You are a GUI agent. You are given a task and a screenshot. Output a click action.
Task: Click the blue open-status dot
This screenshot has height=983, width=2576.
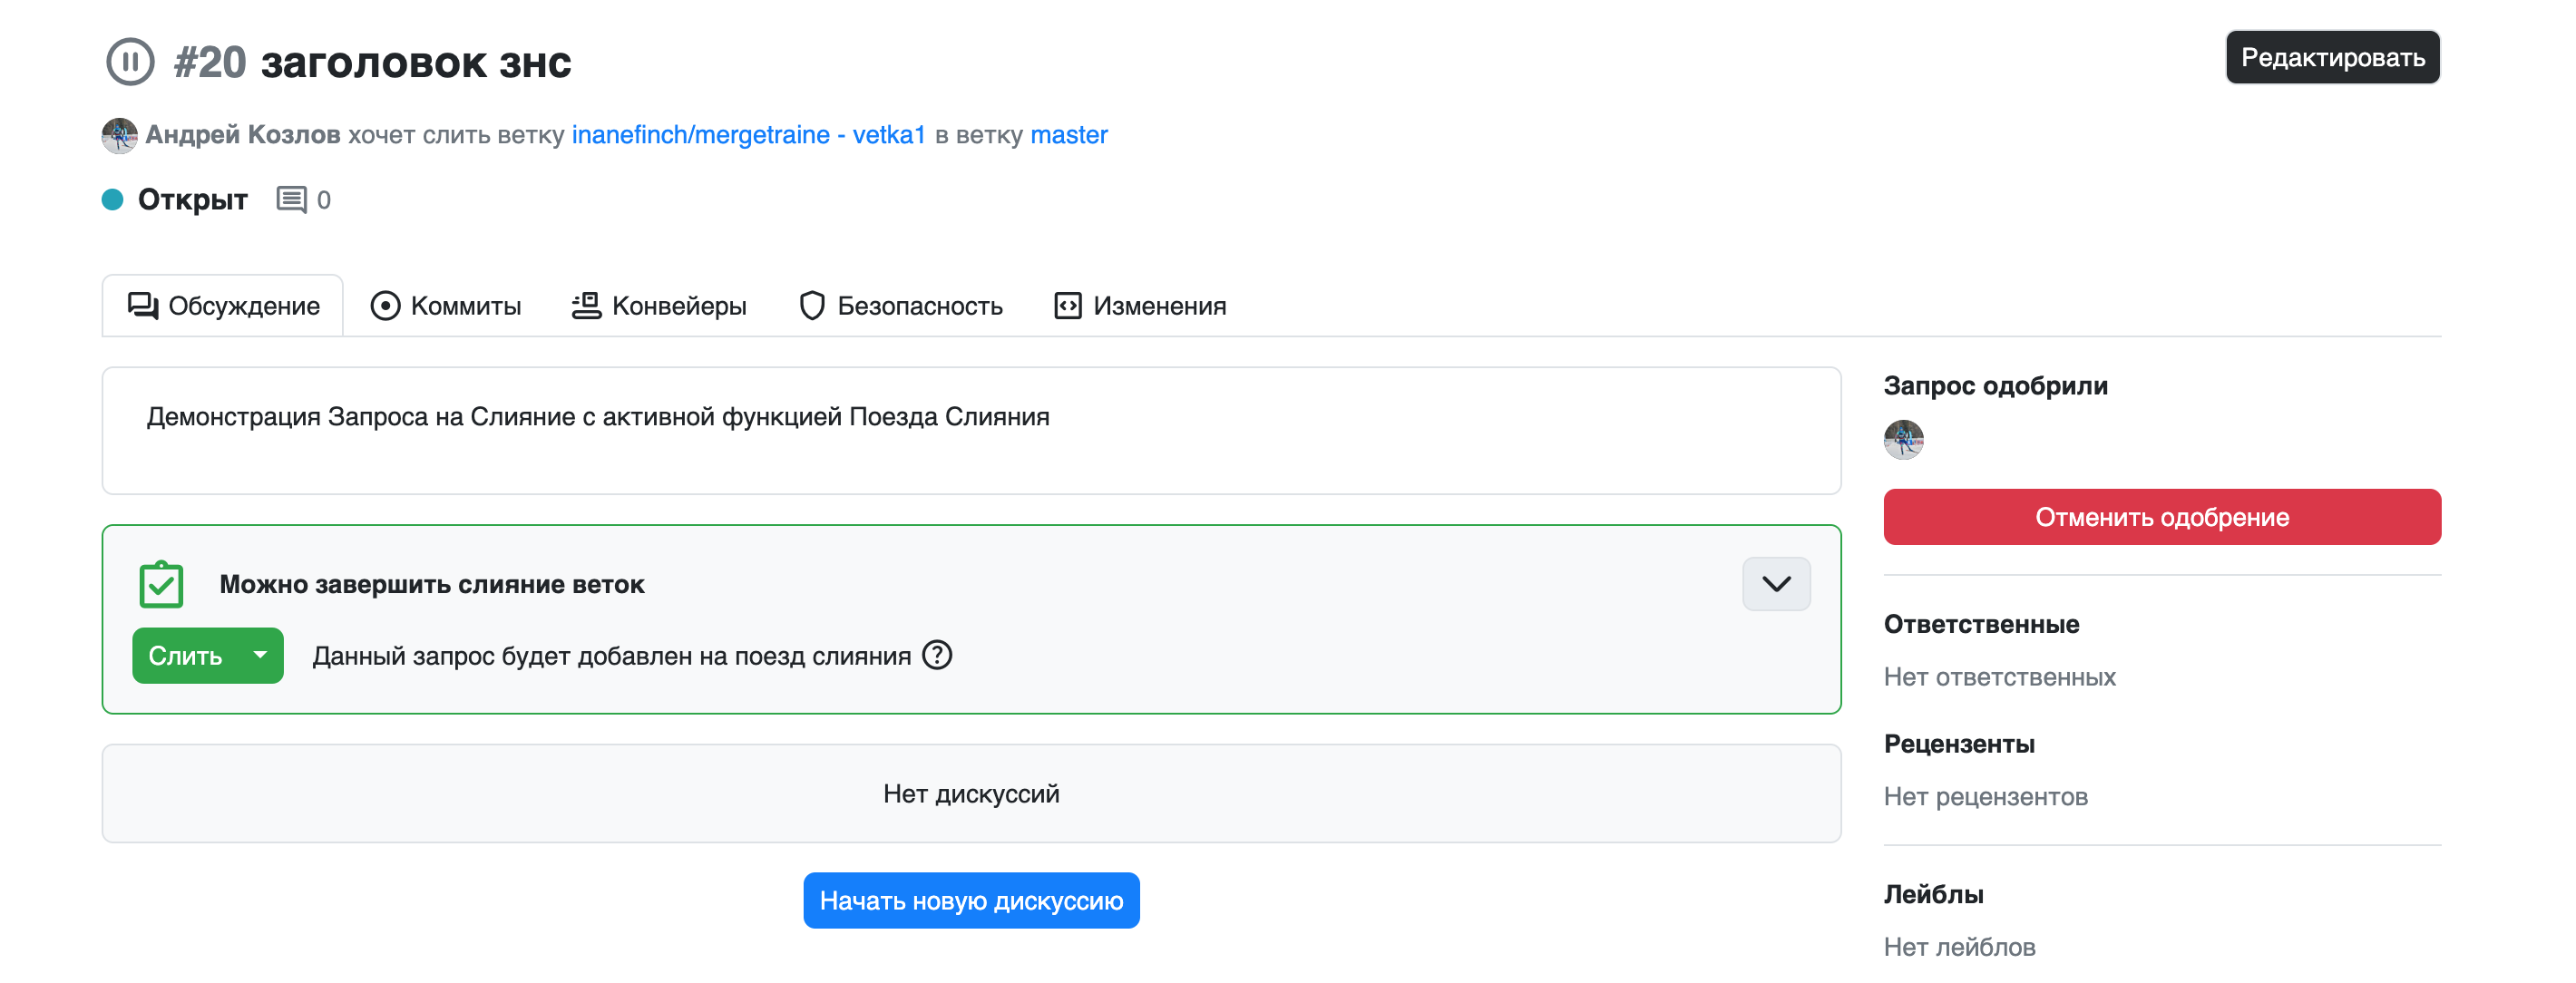113,200
